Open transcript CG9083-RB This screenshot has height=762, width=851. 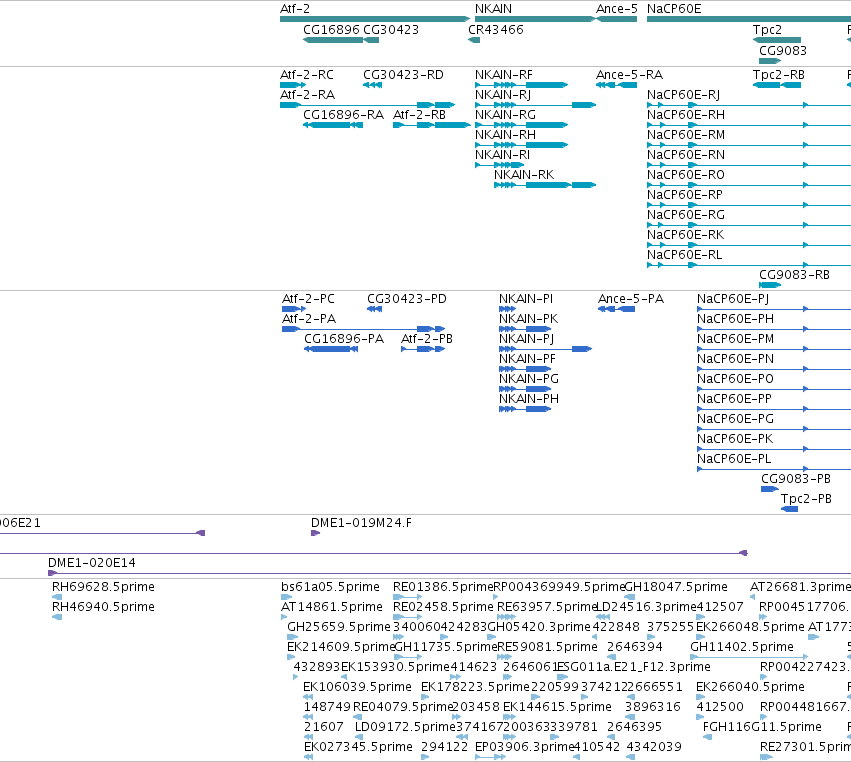(x=770, y=285)
